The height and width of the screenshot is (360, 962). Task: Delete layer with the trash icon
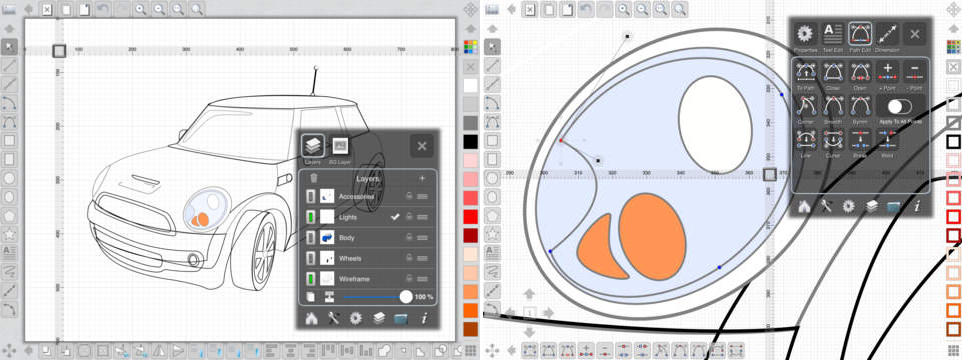[x=314, y=178]
